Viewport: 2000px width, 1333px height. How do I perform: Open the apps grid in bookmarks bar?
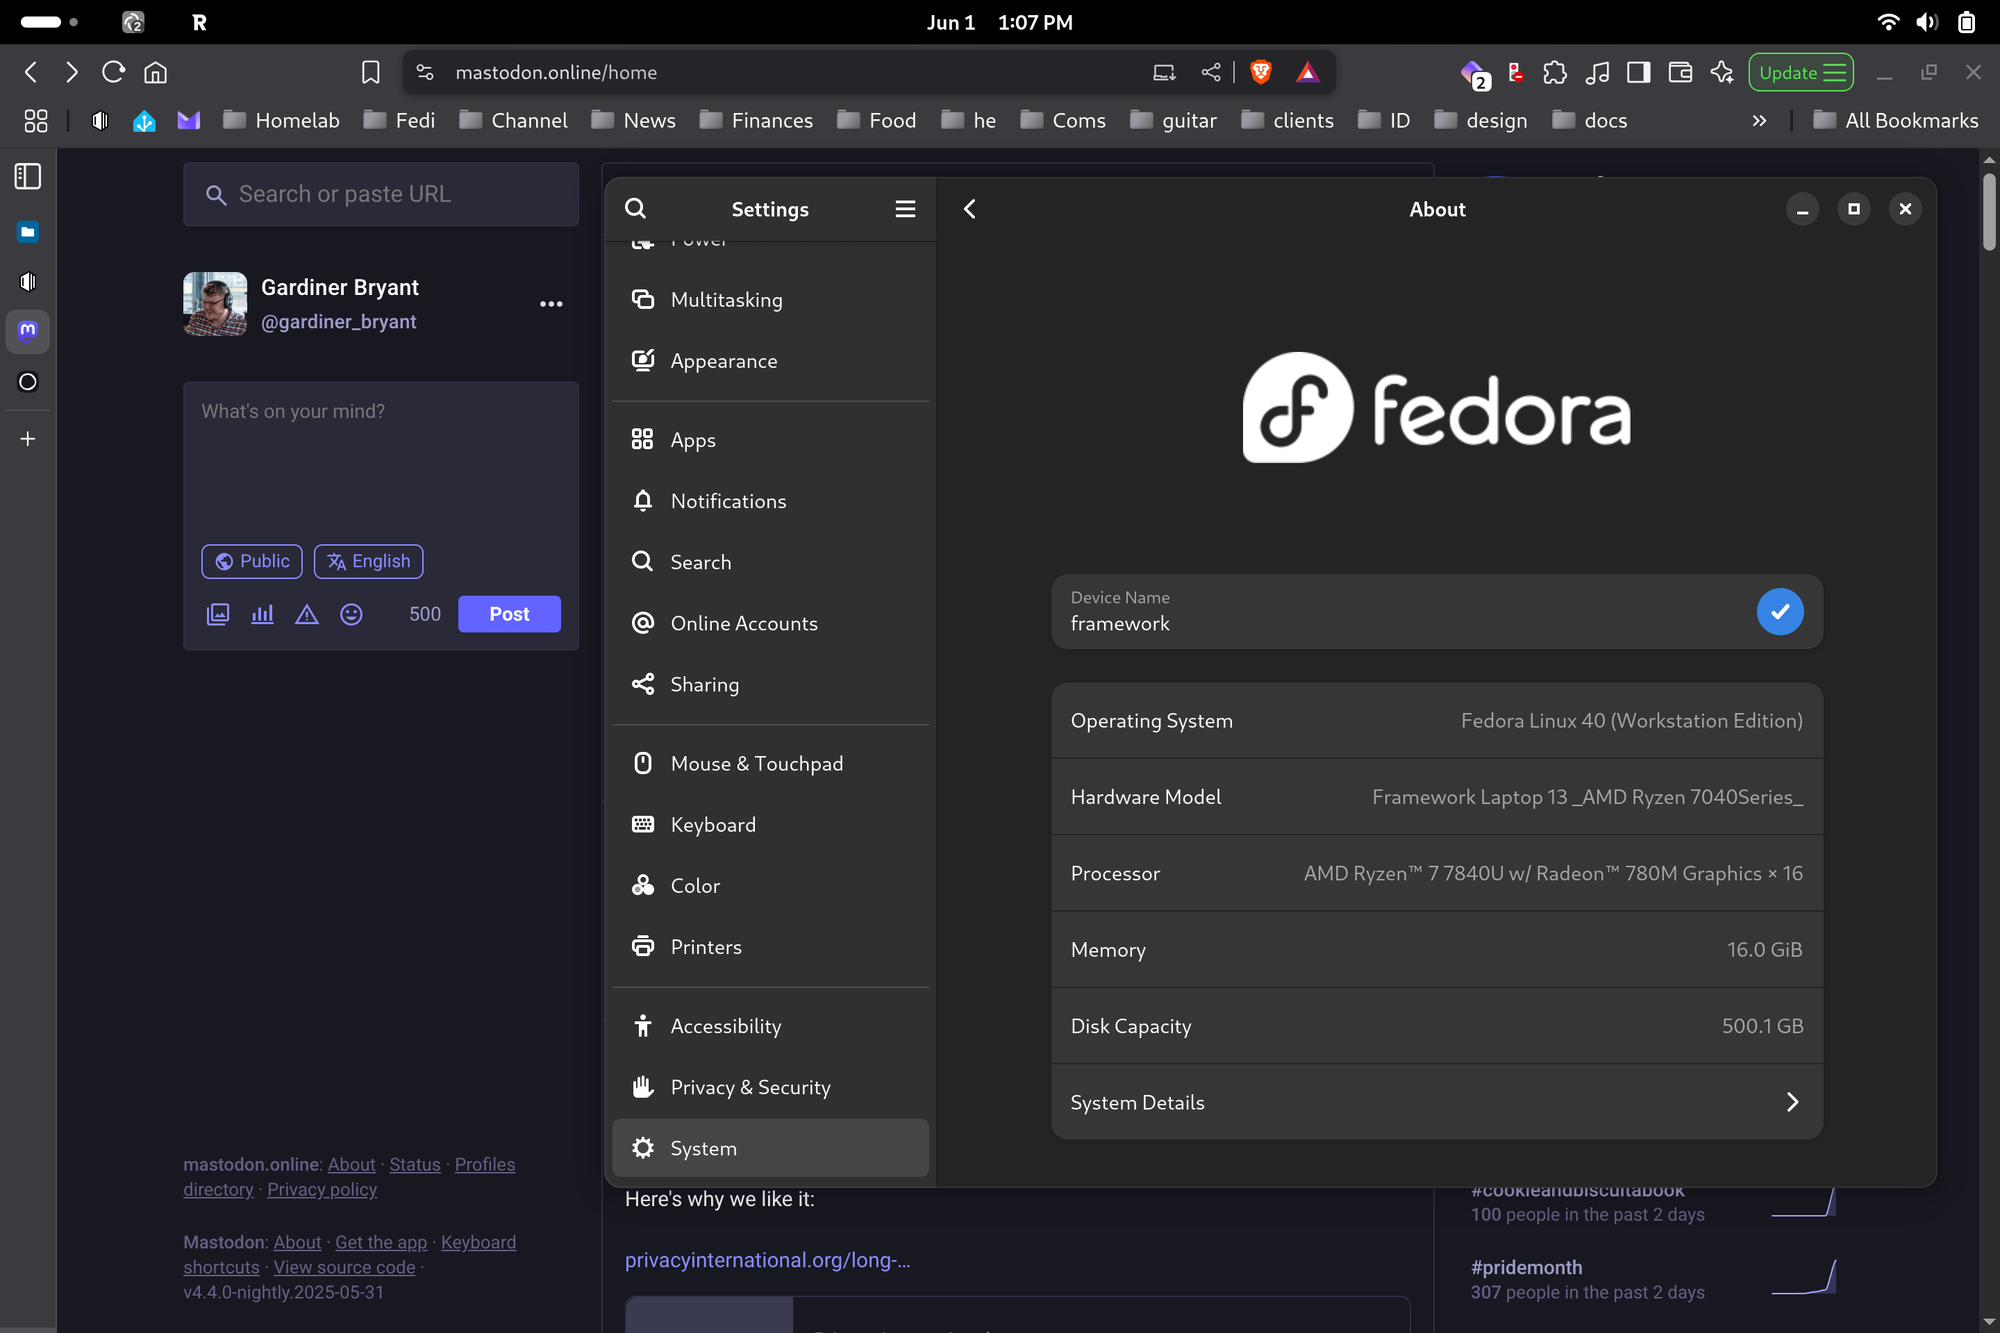(x=36, y=121)
